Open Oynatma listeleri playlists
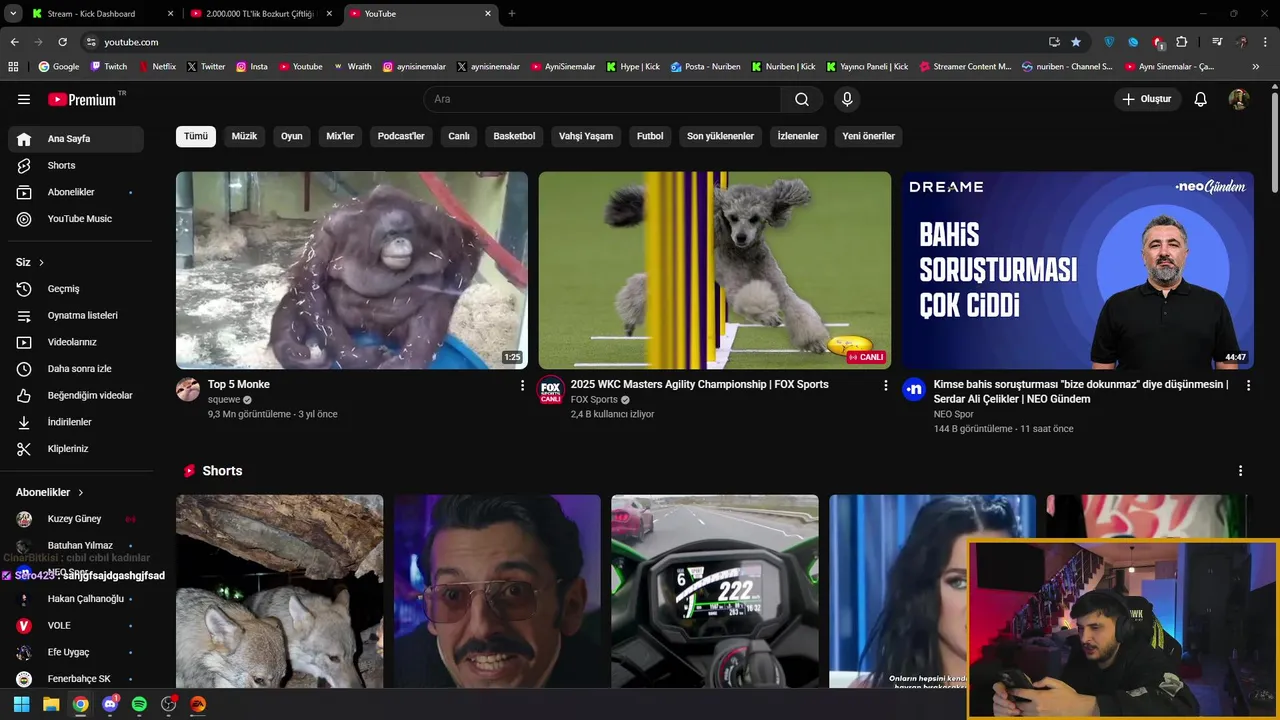The image size is (1280, 720). 76,315
